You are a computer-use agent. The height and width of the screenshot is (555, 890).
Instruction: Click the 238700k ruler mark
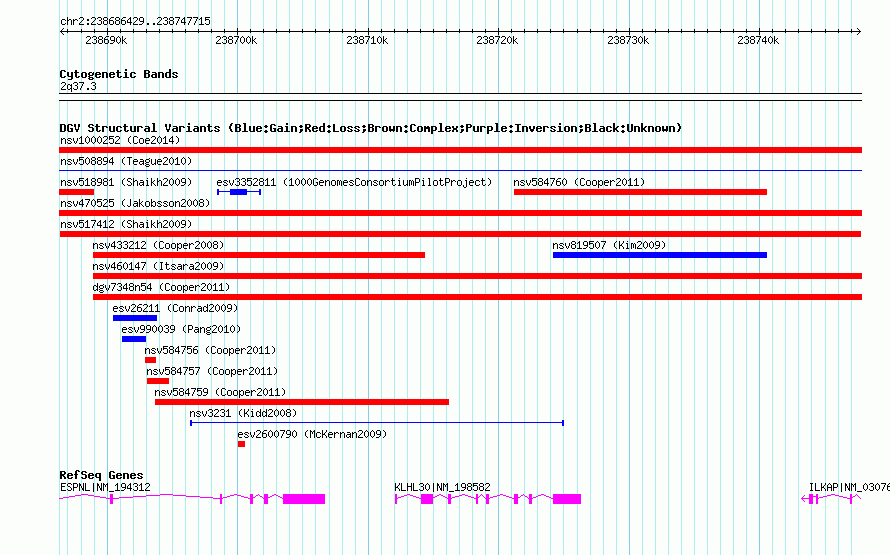point(236,40)
